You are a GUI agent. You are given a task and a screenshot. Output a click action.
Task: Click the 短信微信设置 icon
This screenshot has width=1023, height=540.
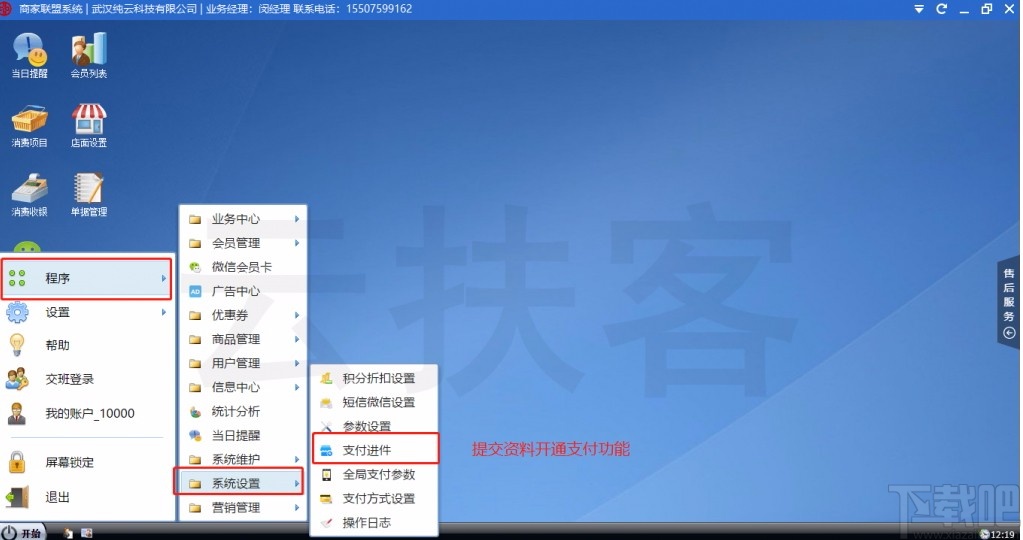click(326, 402)
